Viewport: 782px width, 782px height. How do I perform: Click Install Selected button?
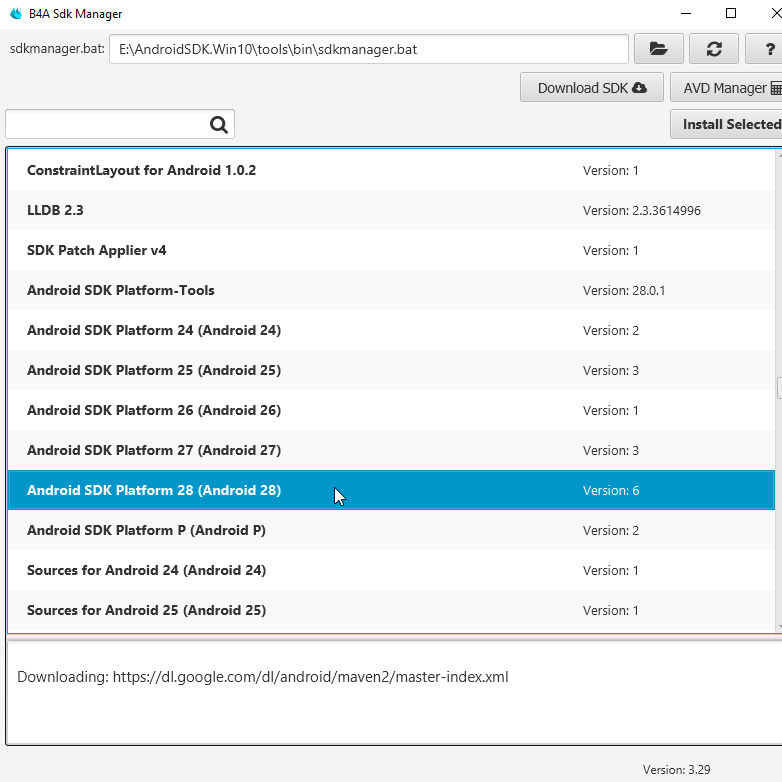(x=728, y=125)
